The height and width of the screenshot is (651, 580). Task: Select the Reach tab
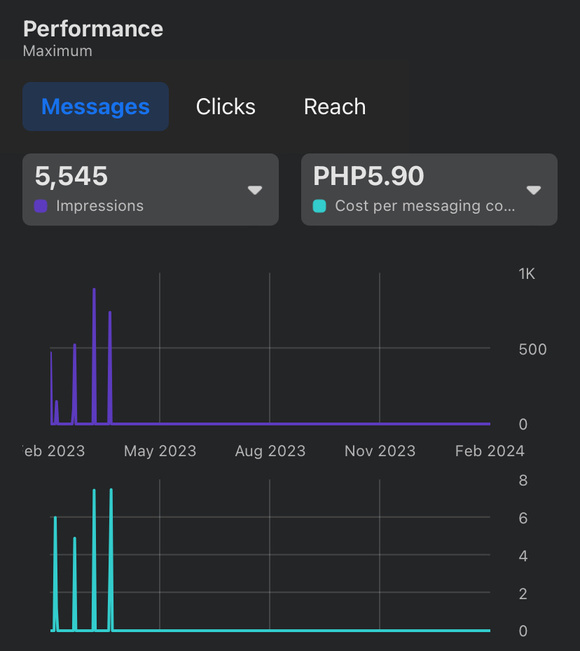pyautogui.click(x=335, y=107)
